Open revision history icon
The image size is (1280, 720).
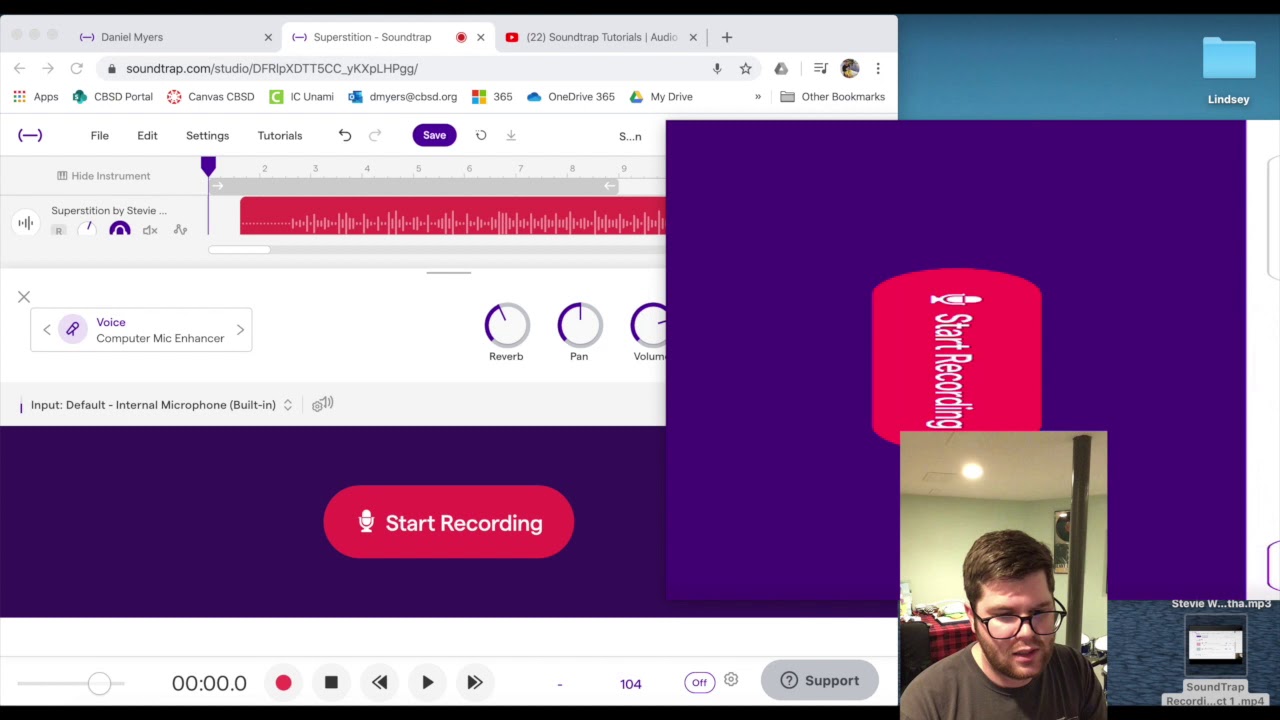(x=481, y=135)
